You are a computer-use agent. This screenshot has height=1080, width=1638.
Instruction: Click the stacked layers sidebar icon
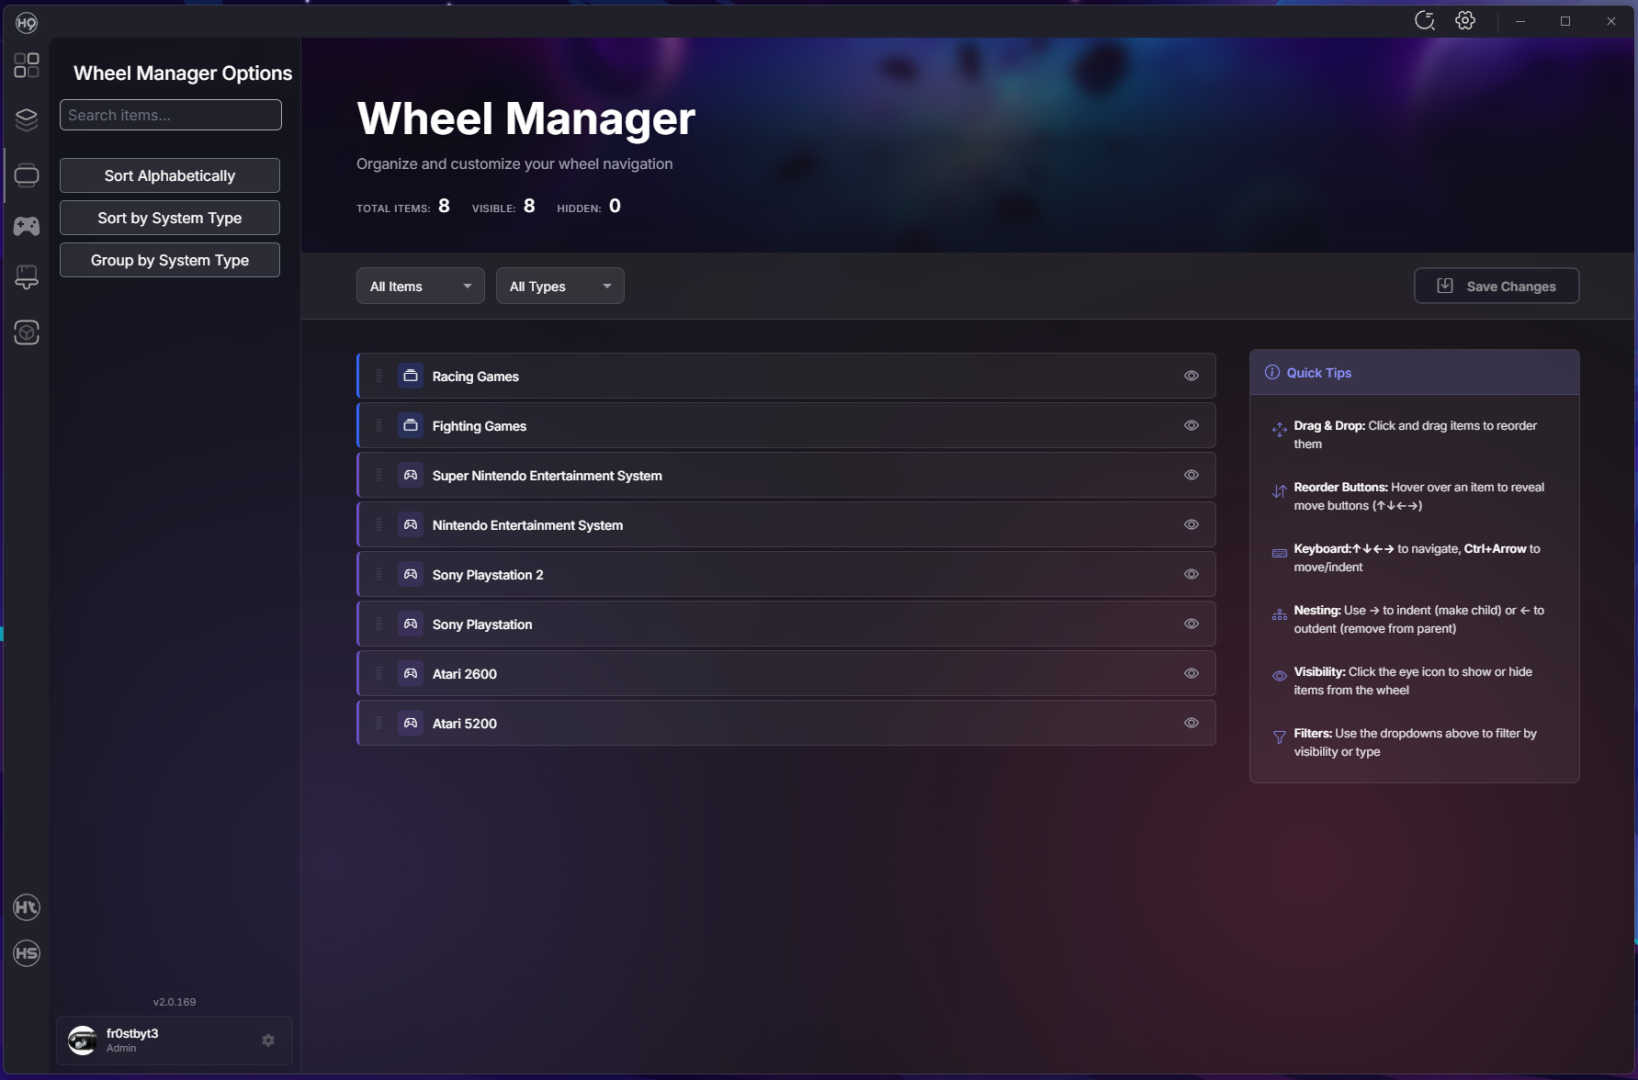pos(27,119)
